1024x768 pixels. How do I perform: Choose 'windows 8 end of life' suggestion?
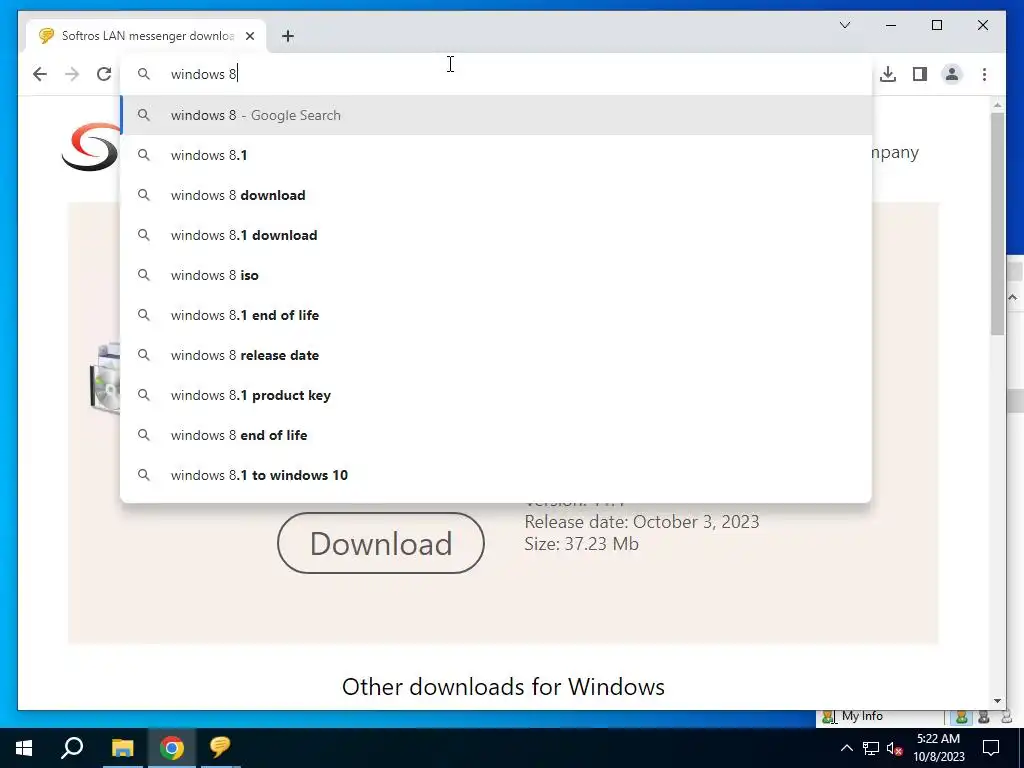[x=496, y=435]
